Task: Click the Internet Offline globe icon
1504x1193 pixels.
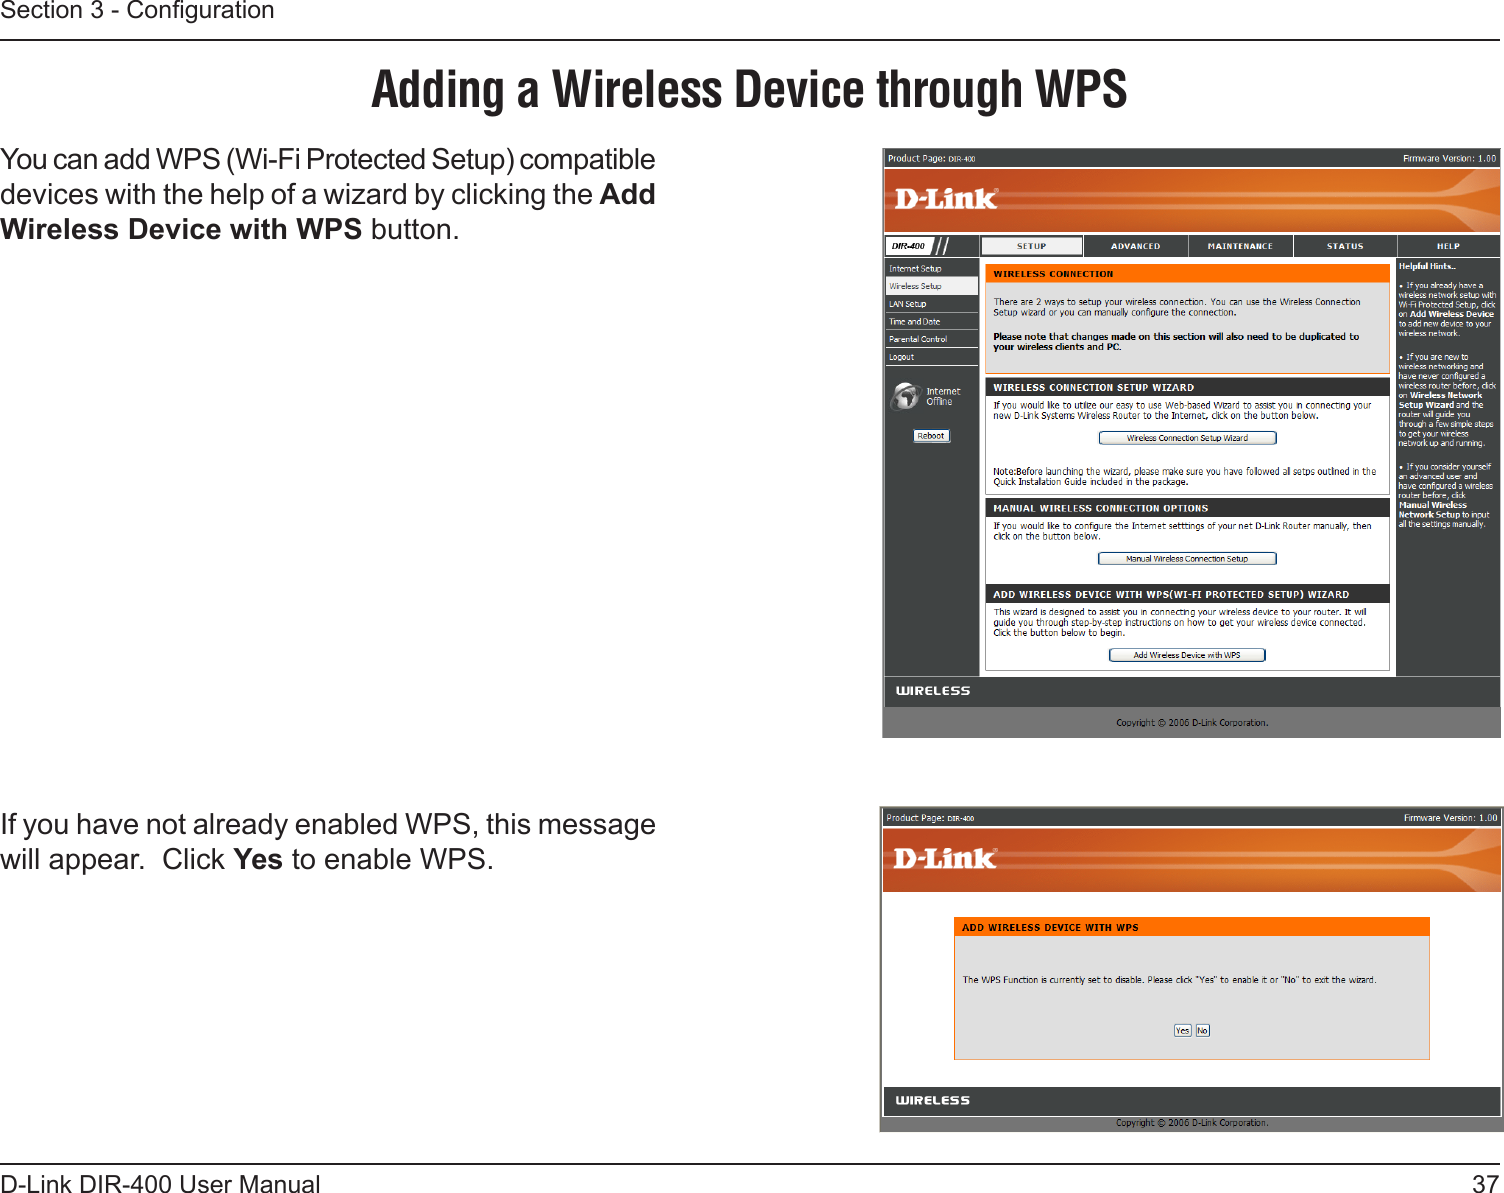Action: pos(906,396)
